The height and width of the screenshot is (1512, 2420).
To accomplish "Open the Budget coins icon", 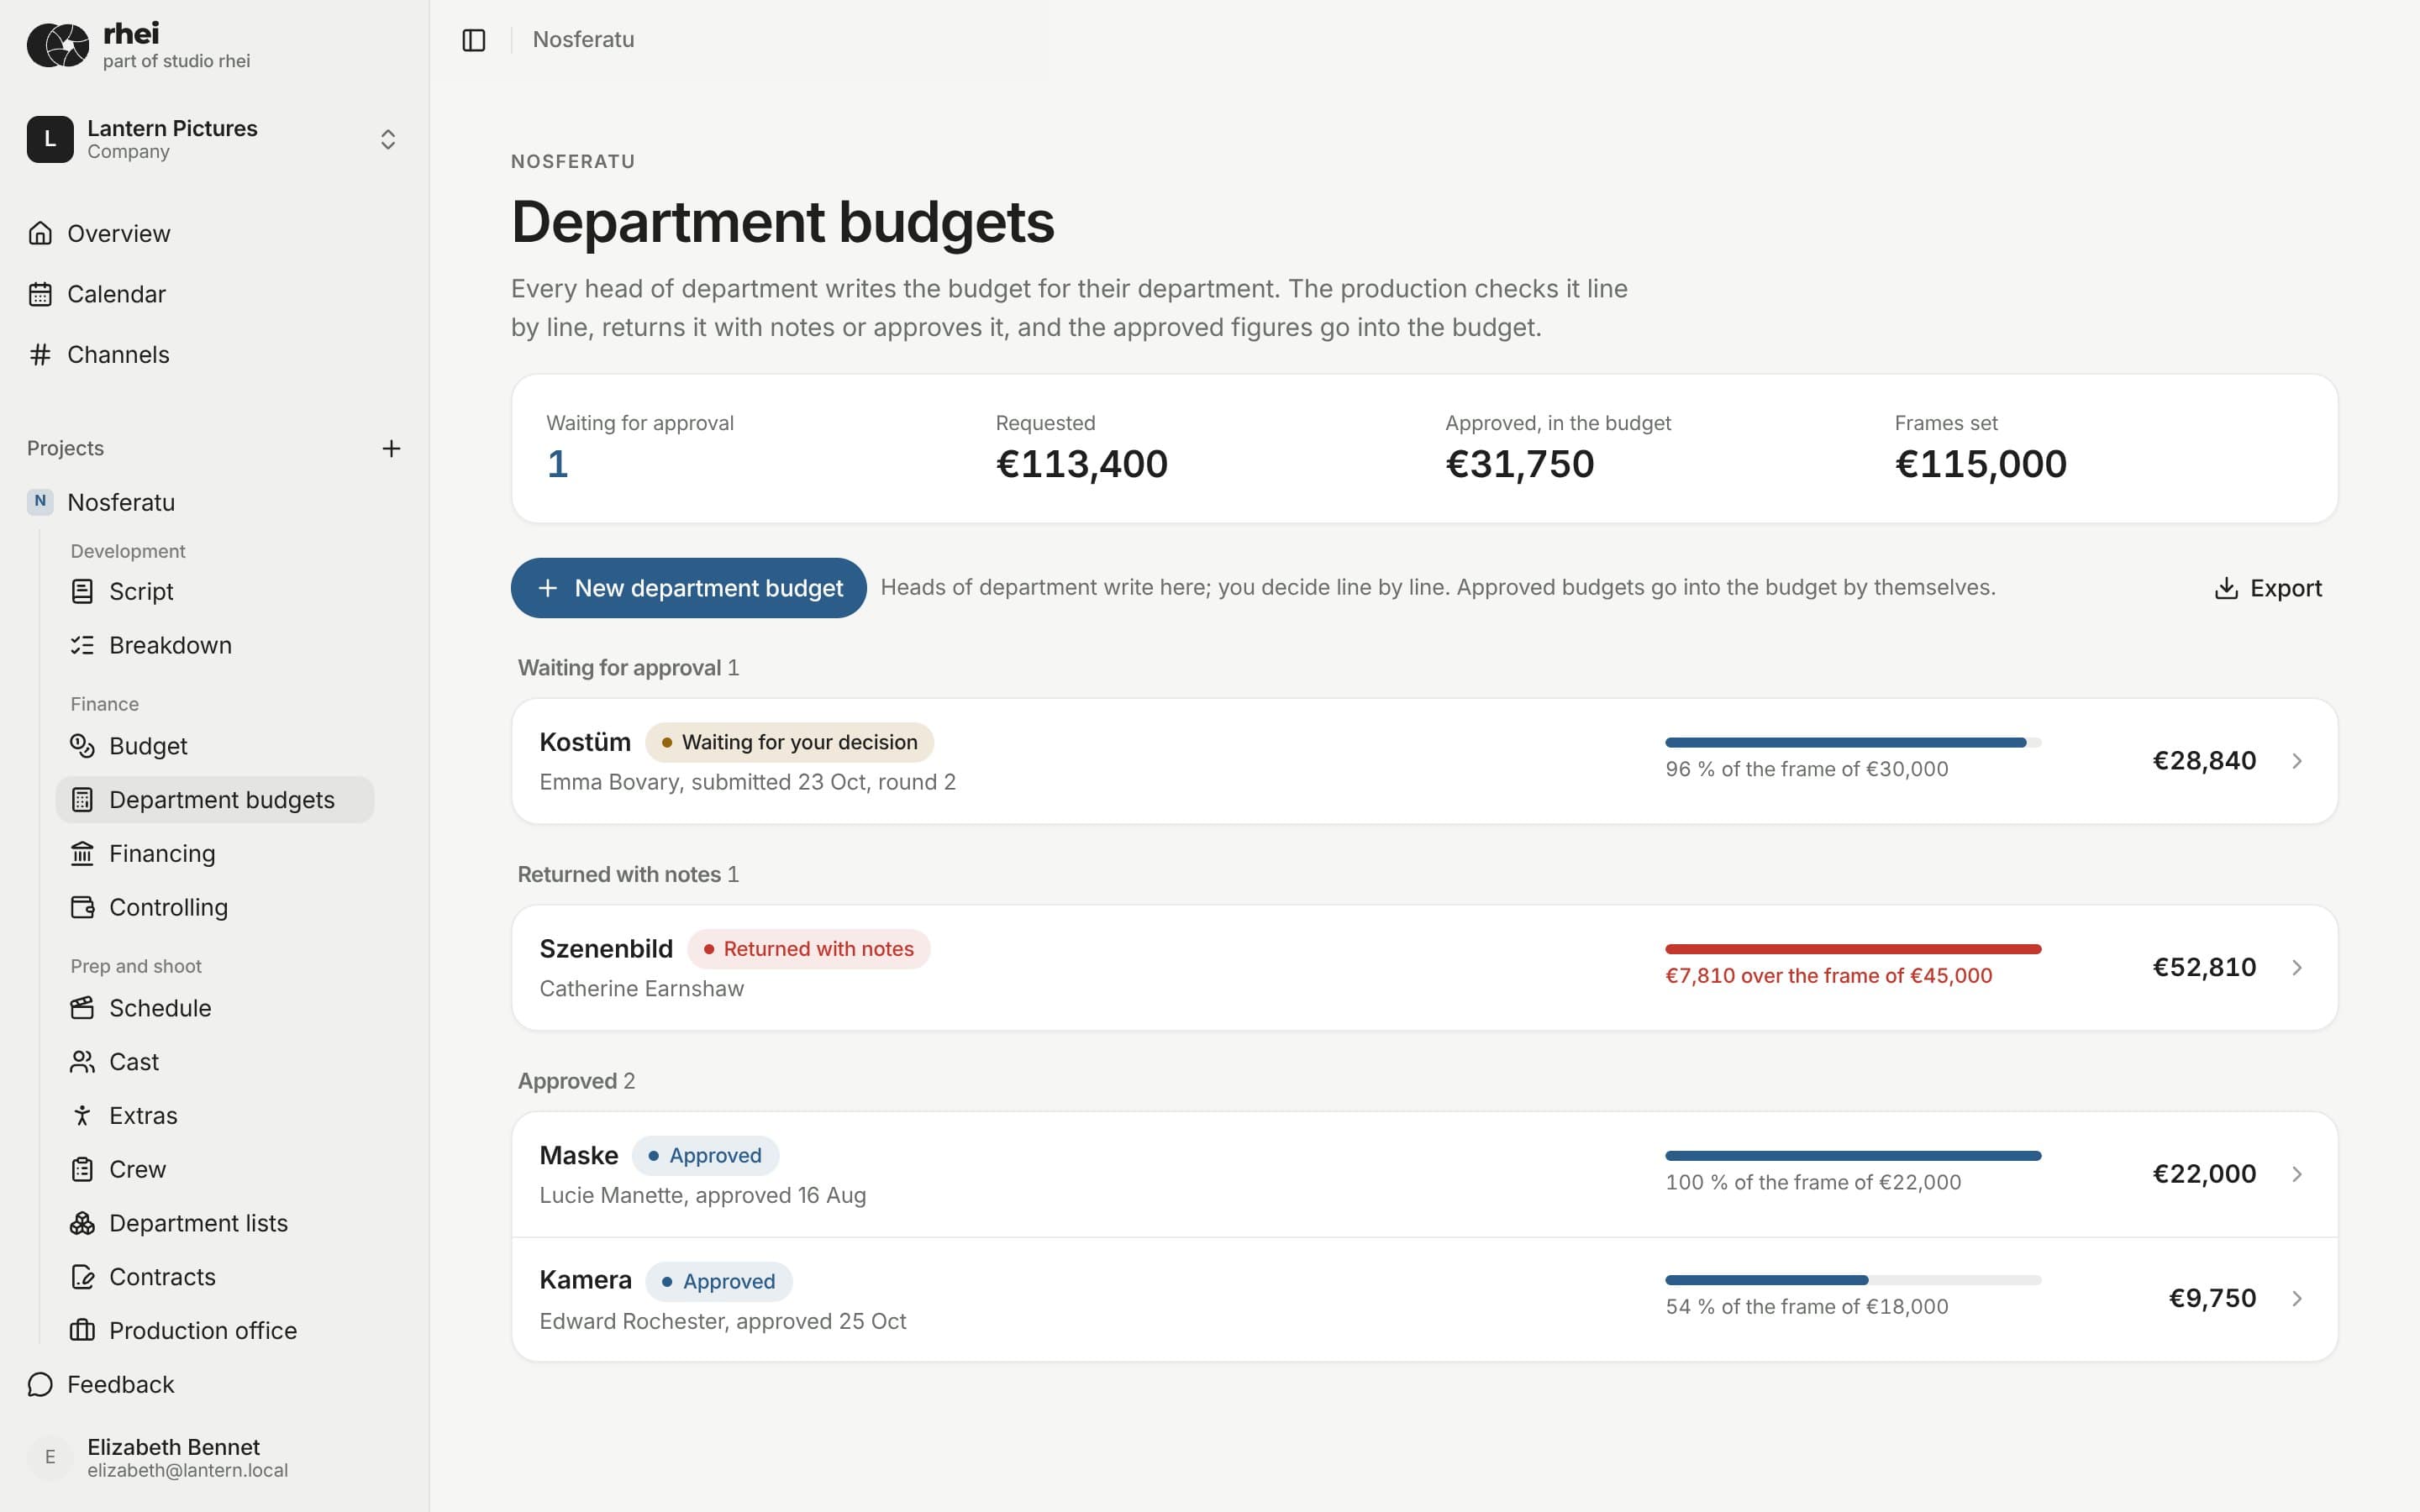I will click(x=82, y=746).
